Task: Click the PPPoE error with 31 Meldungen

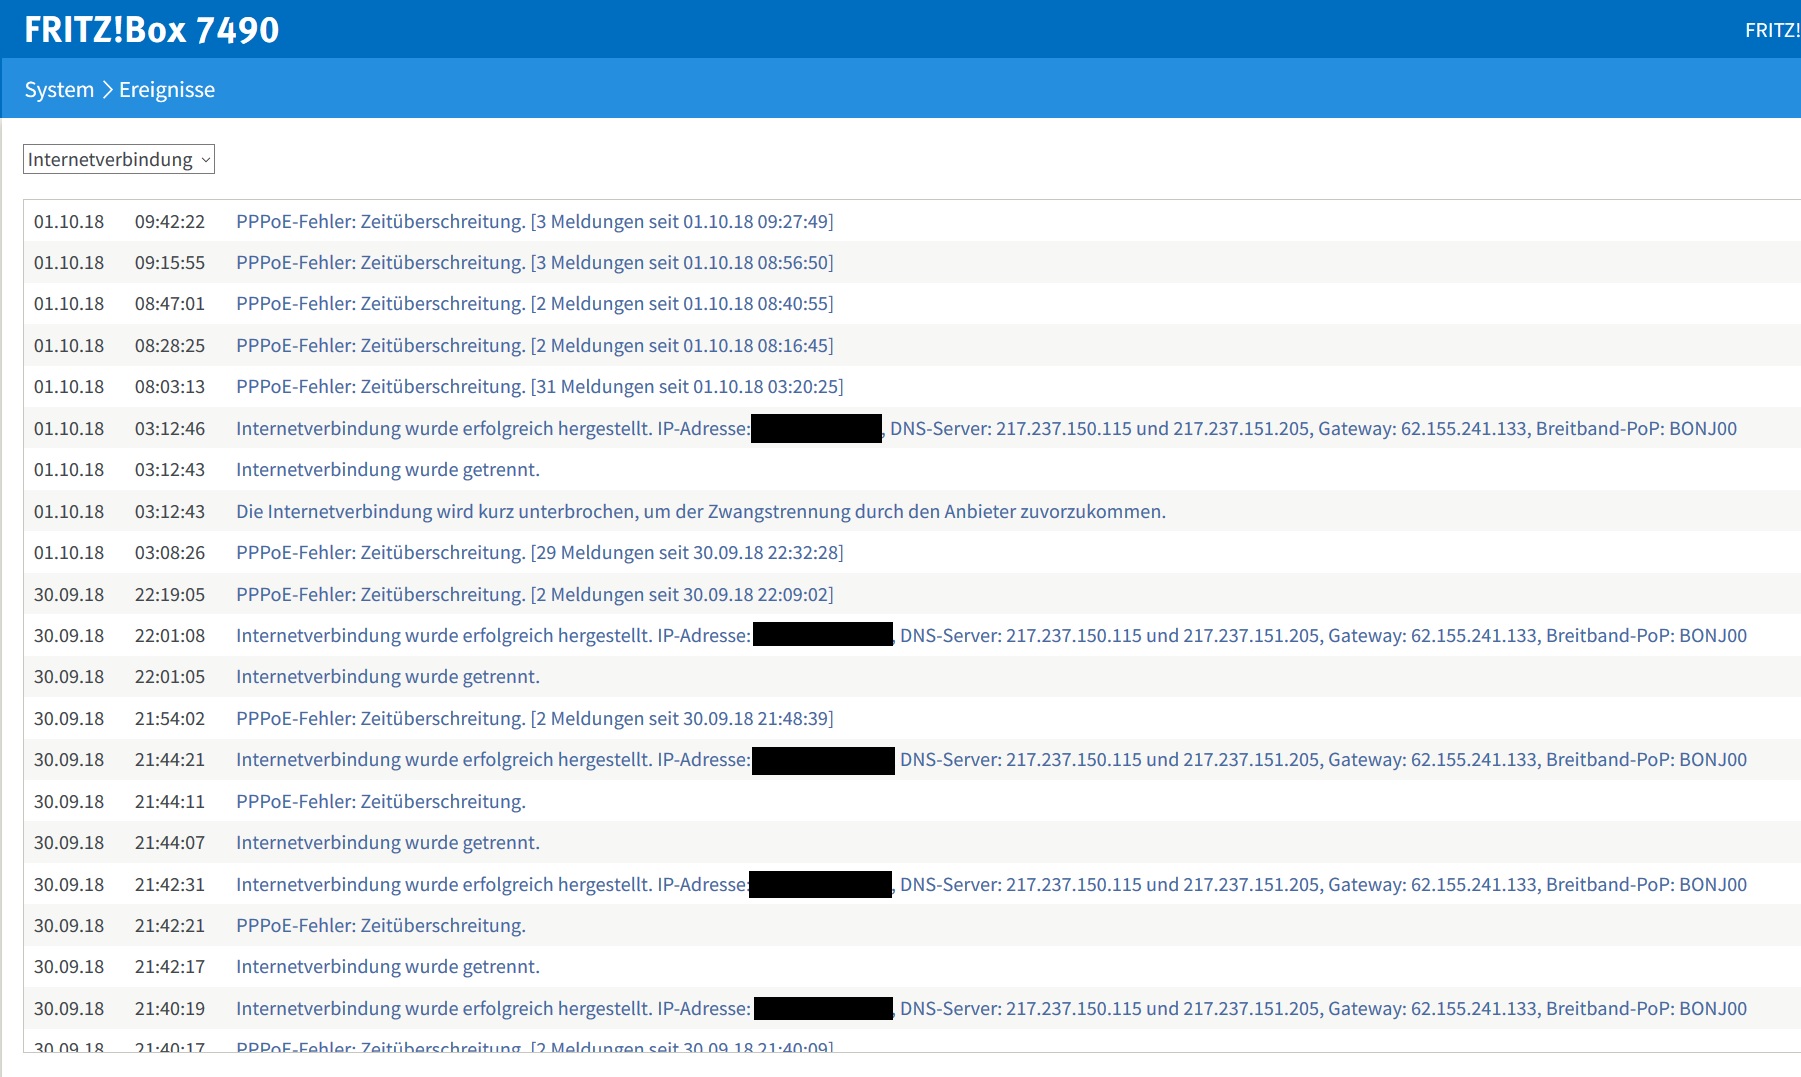Action: point(539,387)
